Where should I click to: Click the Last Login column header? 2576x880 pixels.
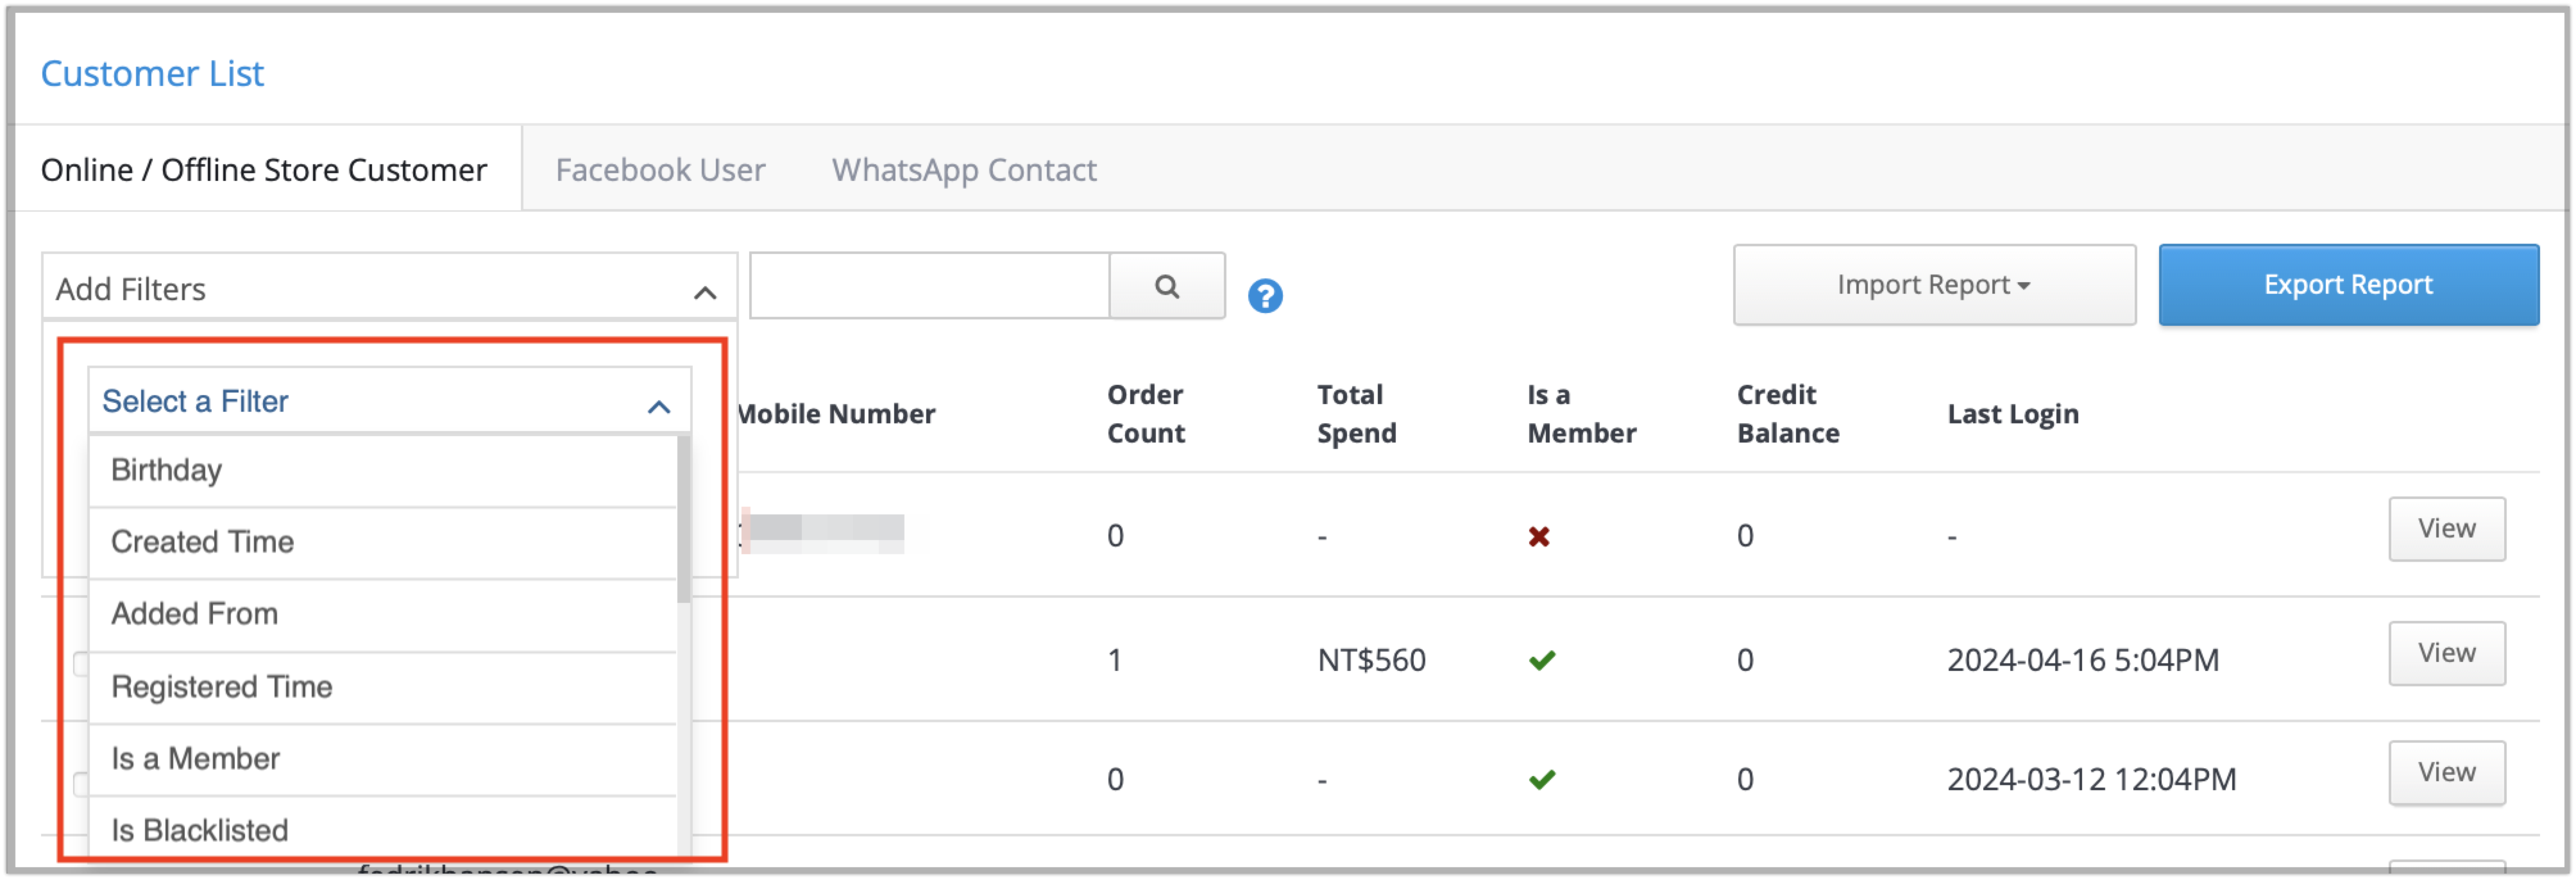tap(2013, 414)
